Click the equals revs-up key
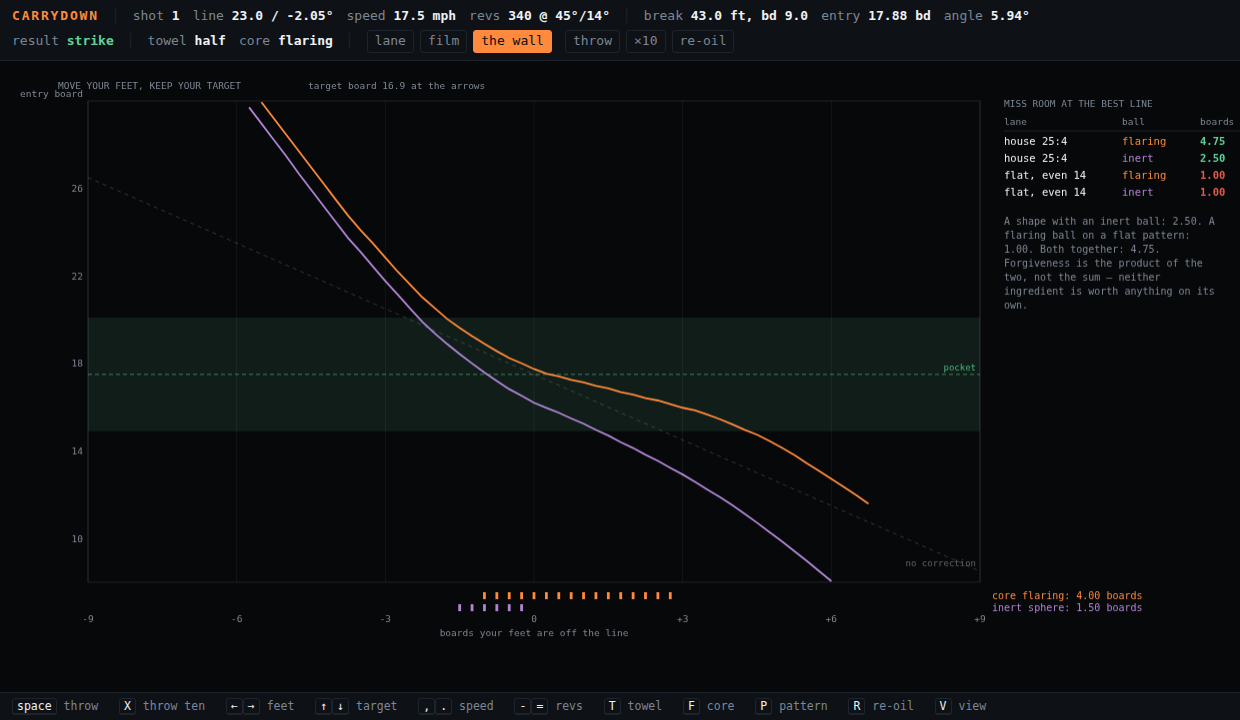The width and height of the screenshot is (1240, 720). point(539,706)
